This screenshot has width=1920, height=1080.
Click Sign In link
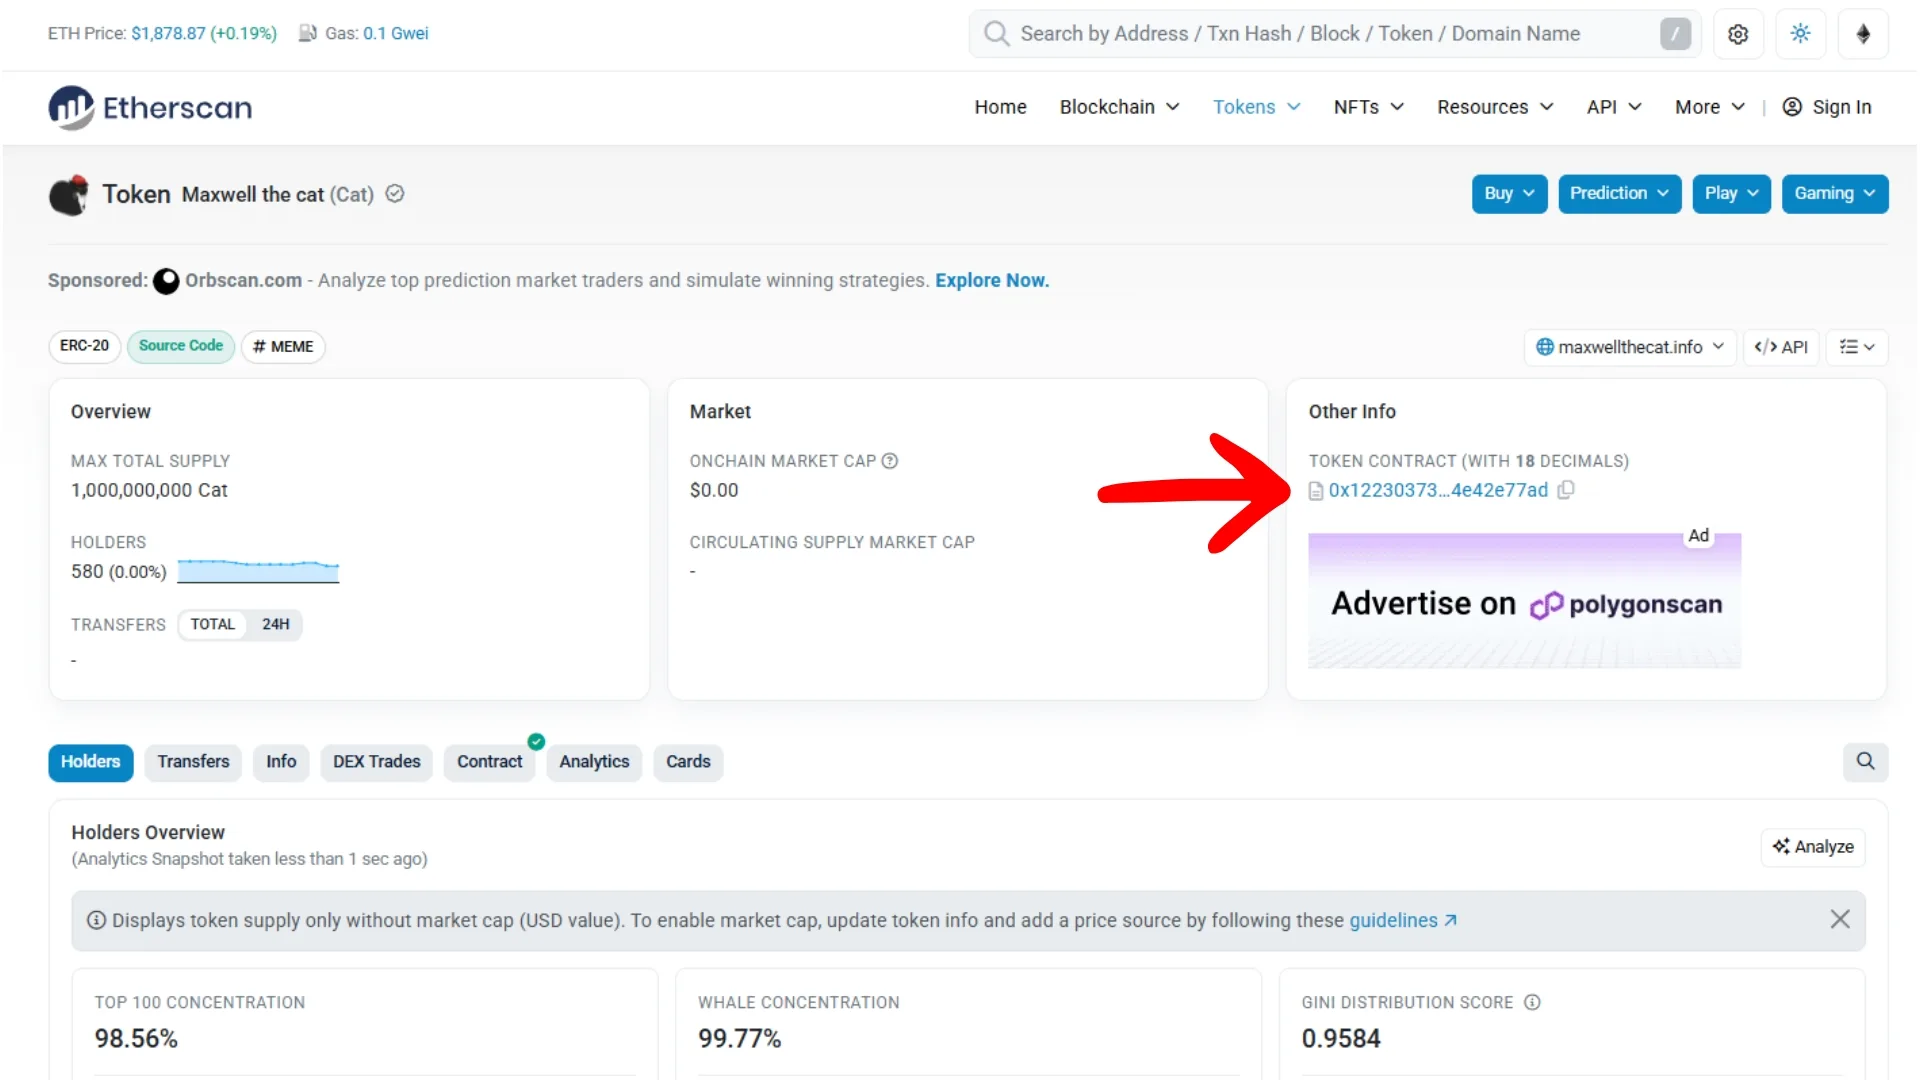(x=1841, y=107)
